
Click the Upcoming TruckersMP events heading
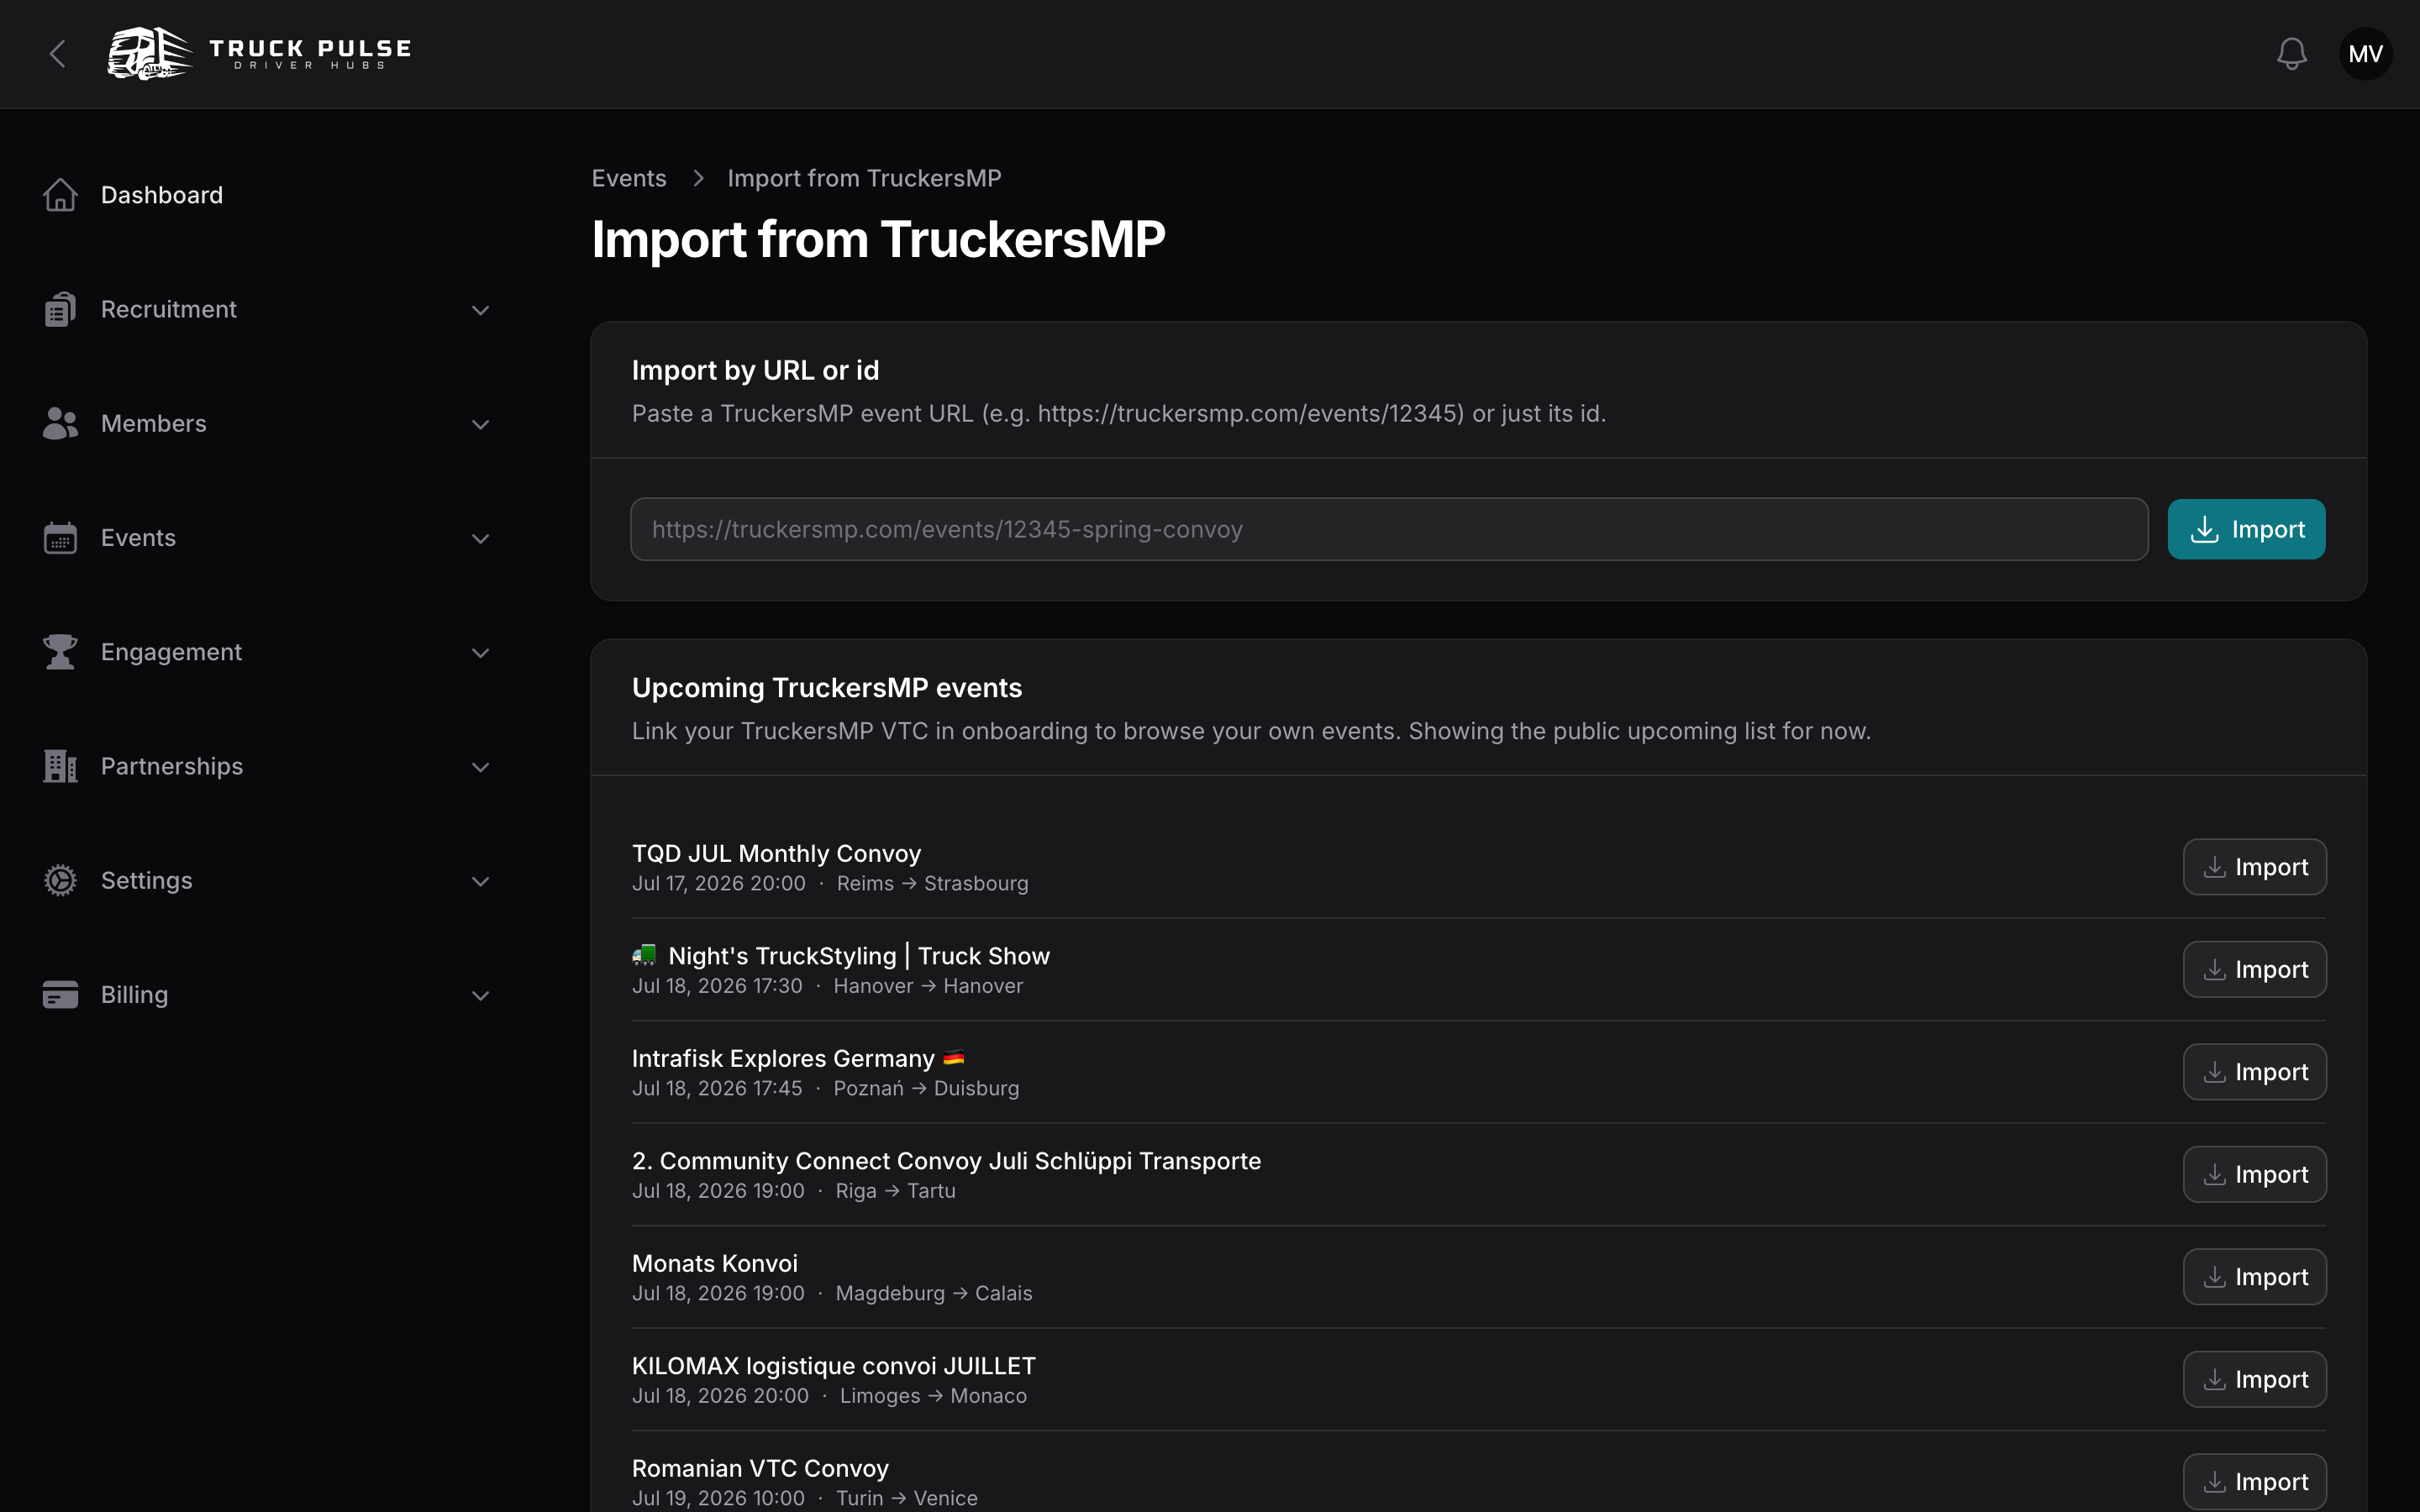pos(827,688)
